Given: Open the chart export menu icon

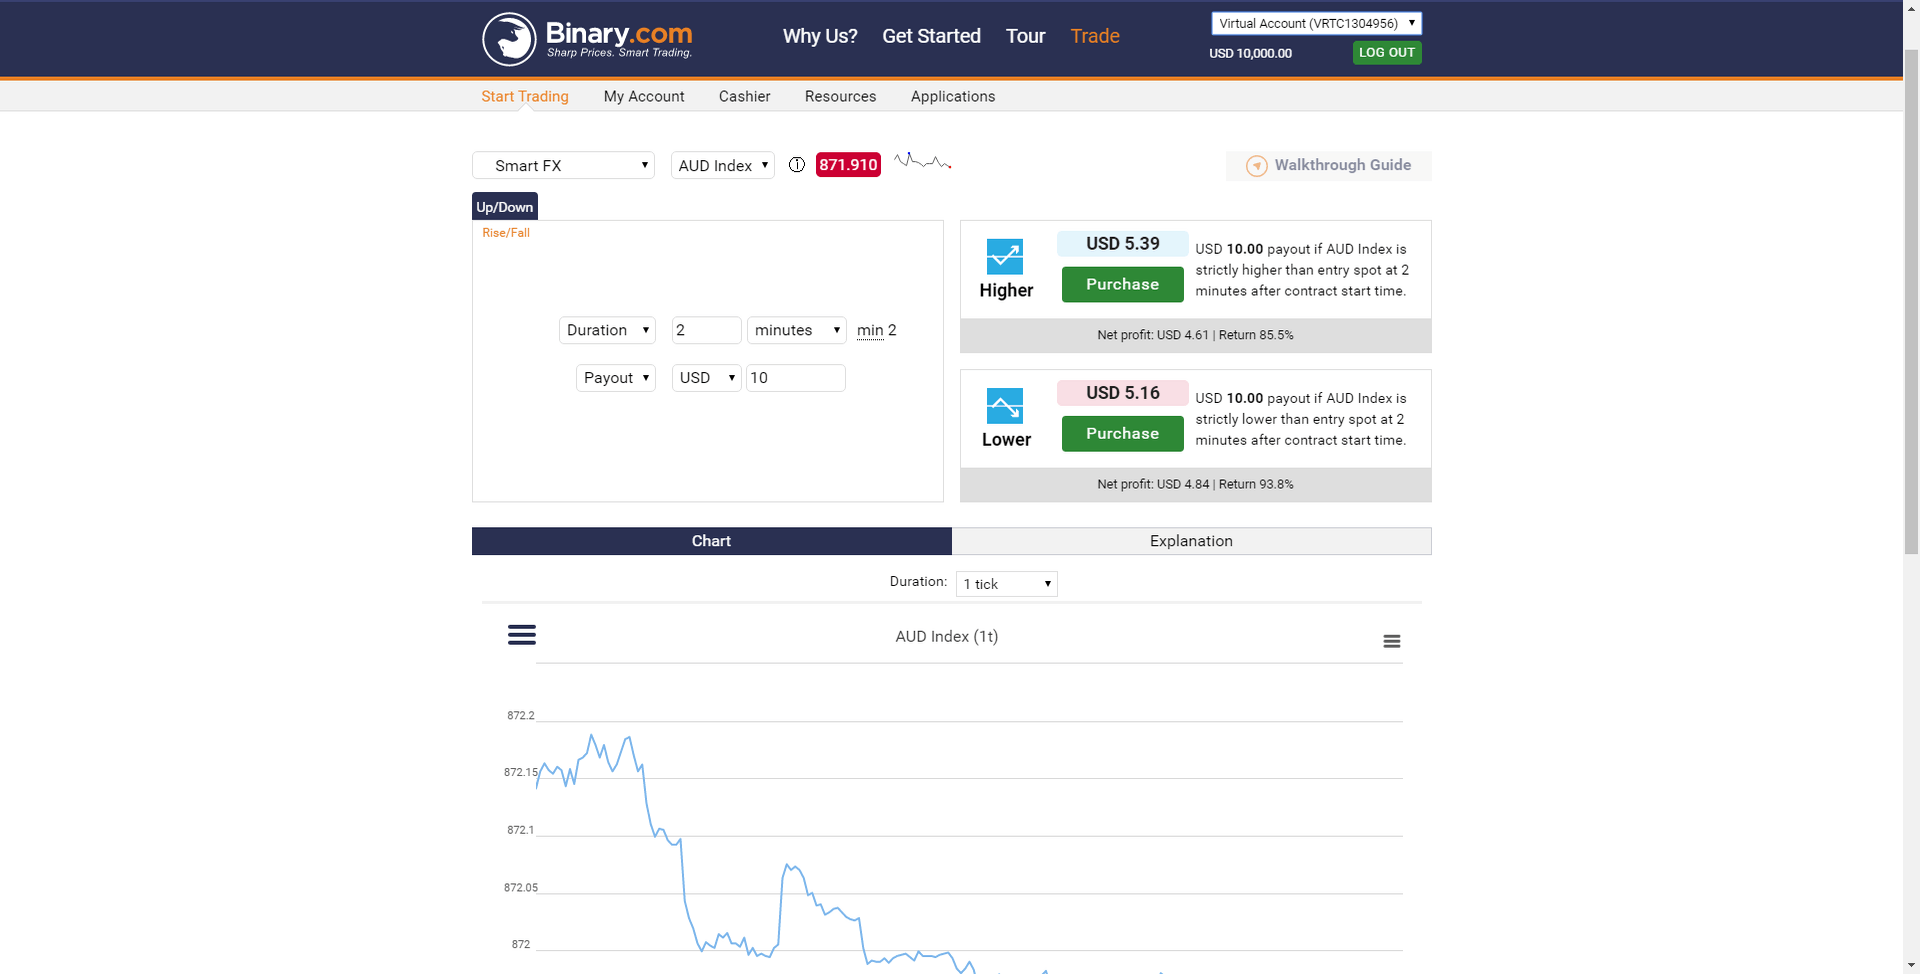Looking at the screenshot, I should (1391, 642).
